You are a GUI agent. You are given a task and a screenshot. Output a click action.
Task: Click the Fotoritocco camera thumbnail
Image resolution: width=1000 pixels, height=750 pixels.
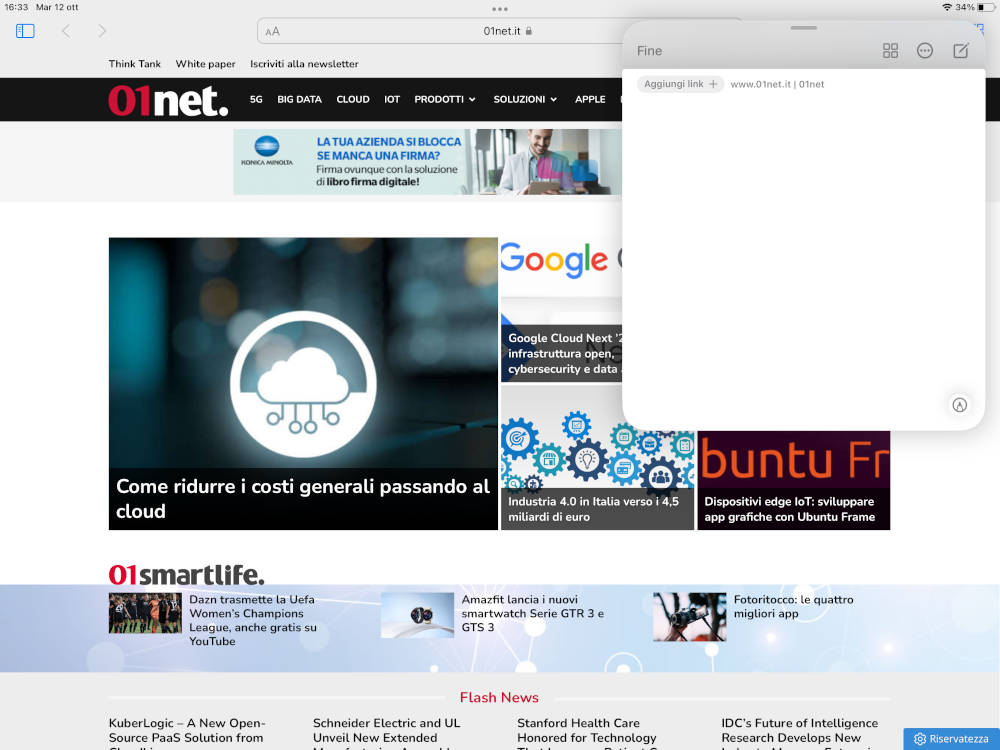click(x=689, y=617)
